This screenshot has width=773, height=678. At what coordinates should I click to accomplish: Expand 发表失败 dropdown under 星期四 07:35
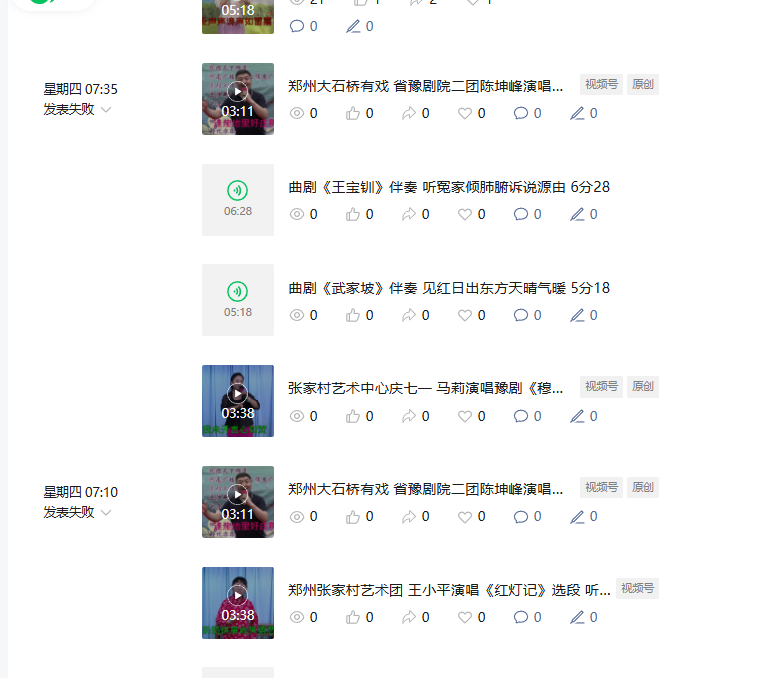pos(106,109)
